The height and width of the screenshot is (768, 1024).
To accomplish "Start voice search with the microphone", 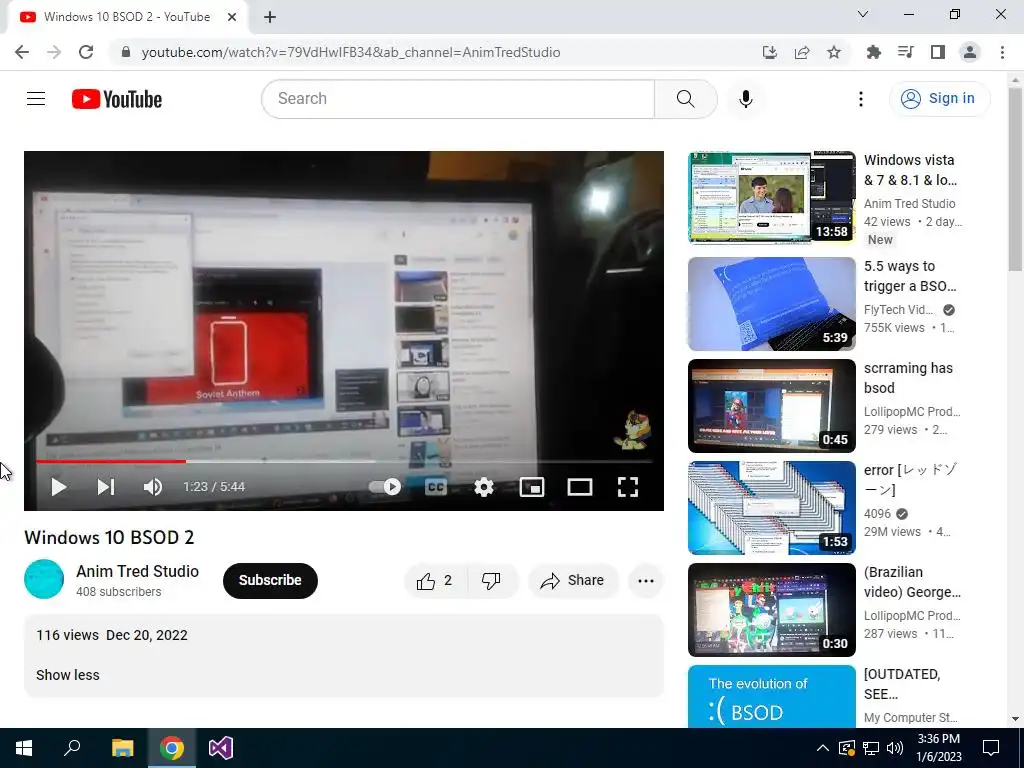I will [746, 99].
